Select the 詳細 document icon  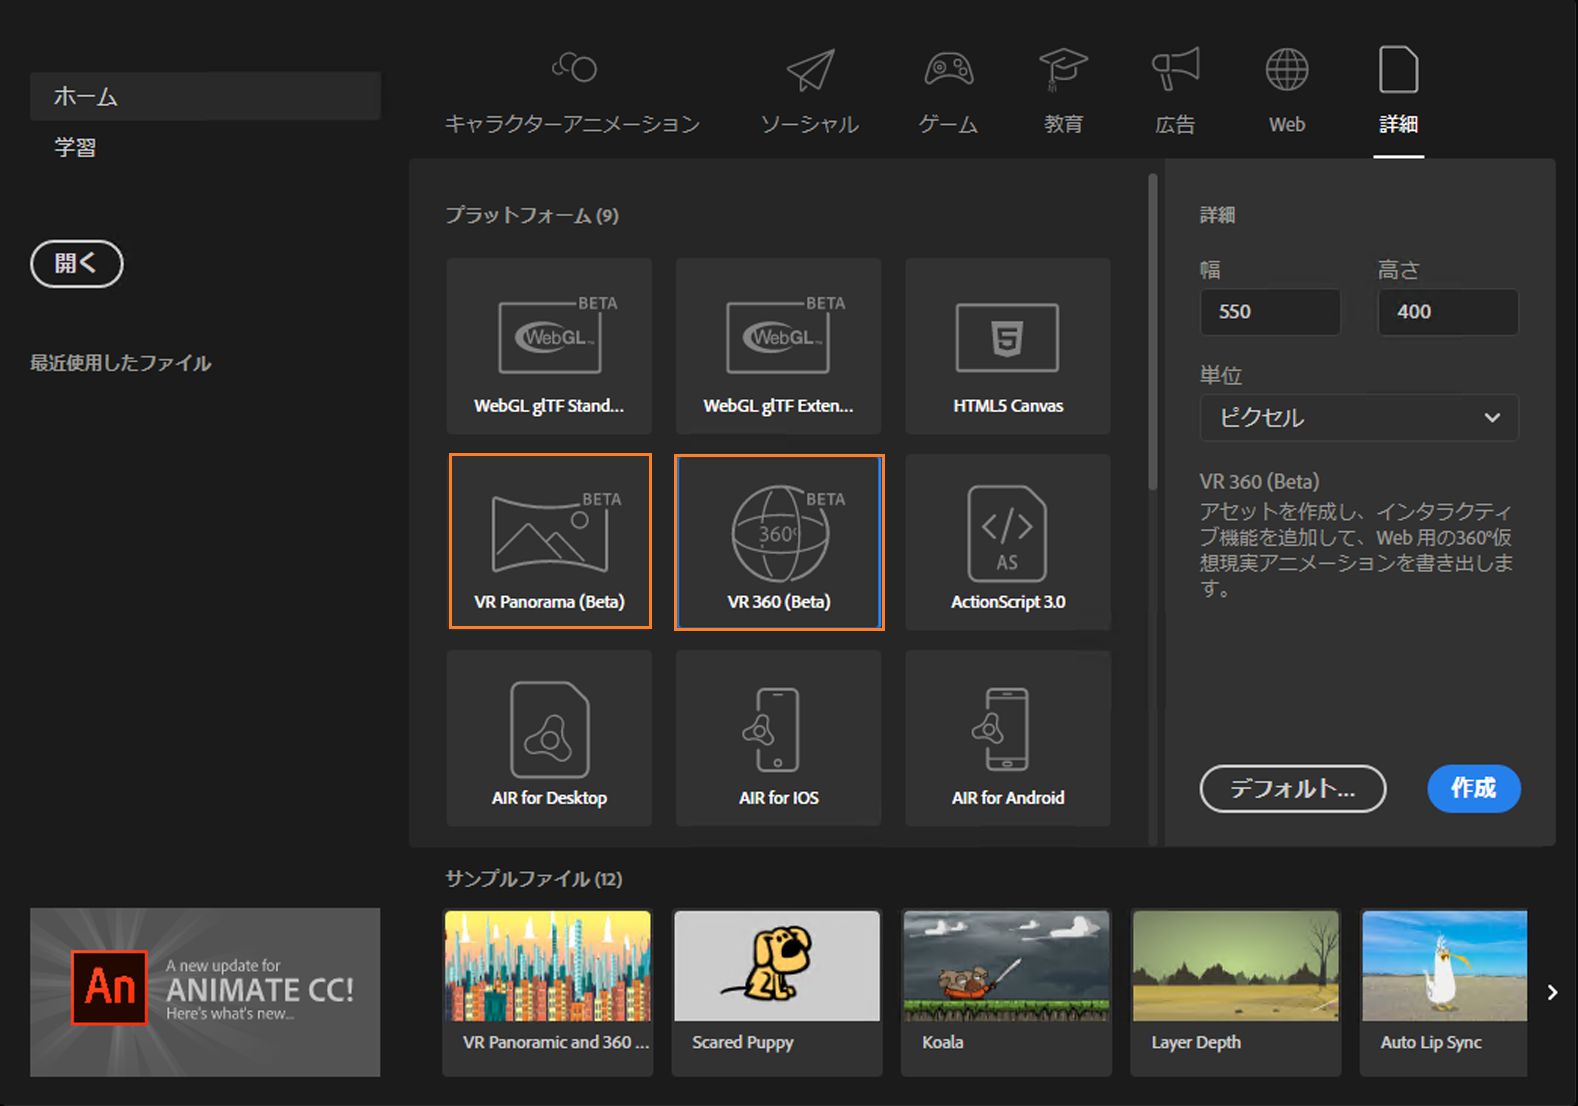(1398, 69)
